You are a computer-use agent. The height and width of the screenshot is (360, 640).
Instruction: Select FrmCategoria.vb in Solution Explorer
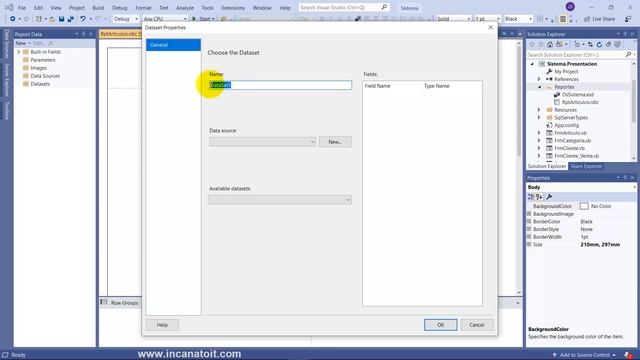click(572, 141)
